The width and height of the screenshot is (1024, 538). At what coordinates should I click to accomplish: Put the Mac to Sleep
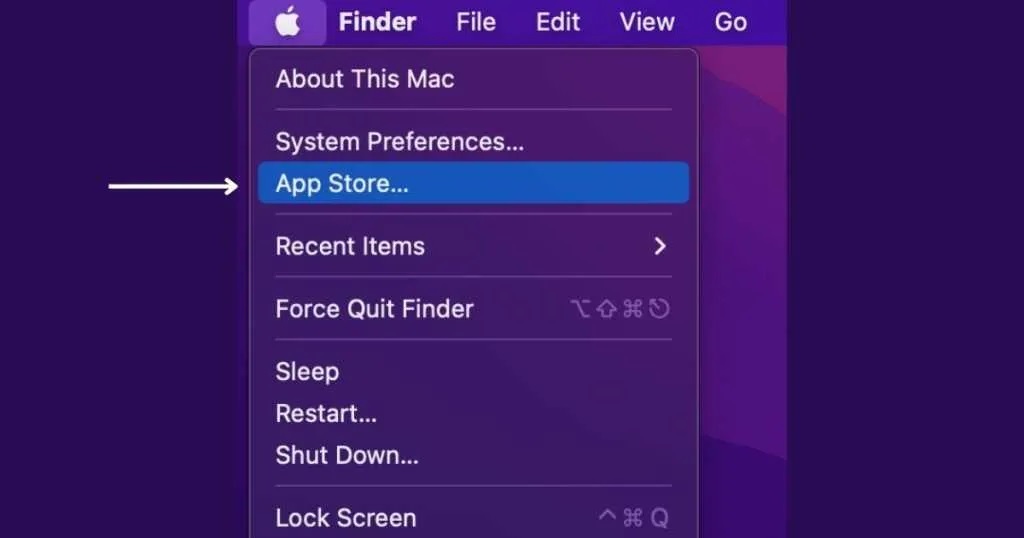tap(473, 372)
